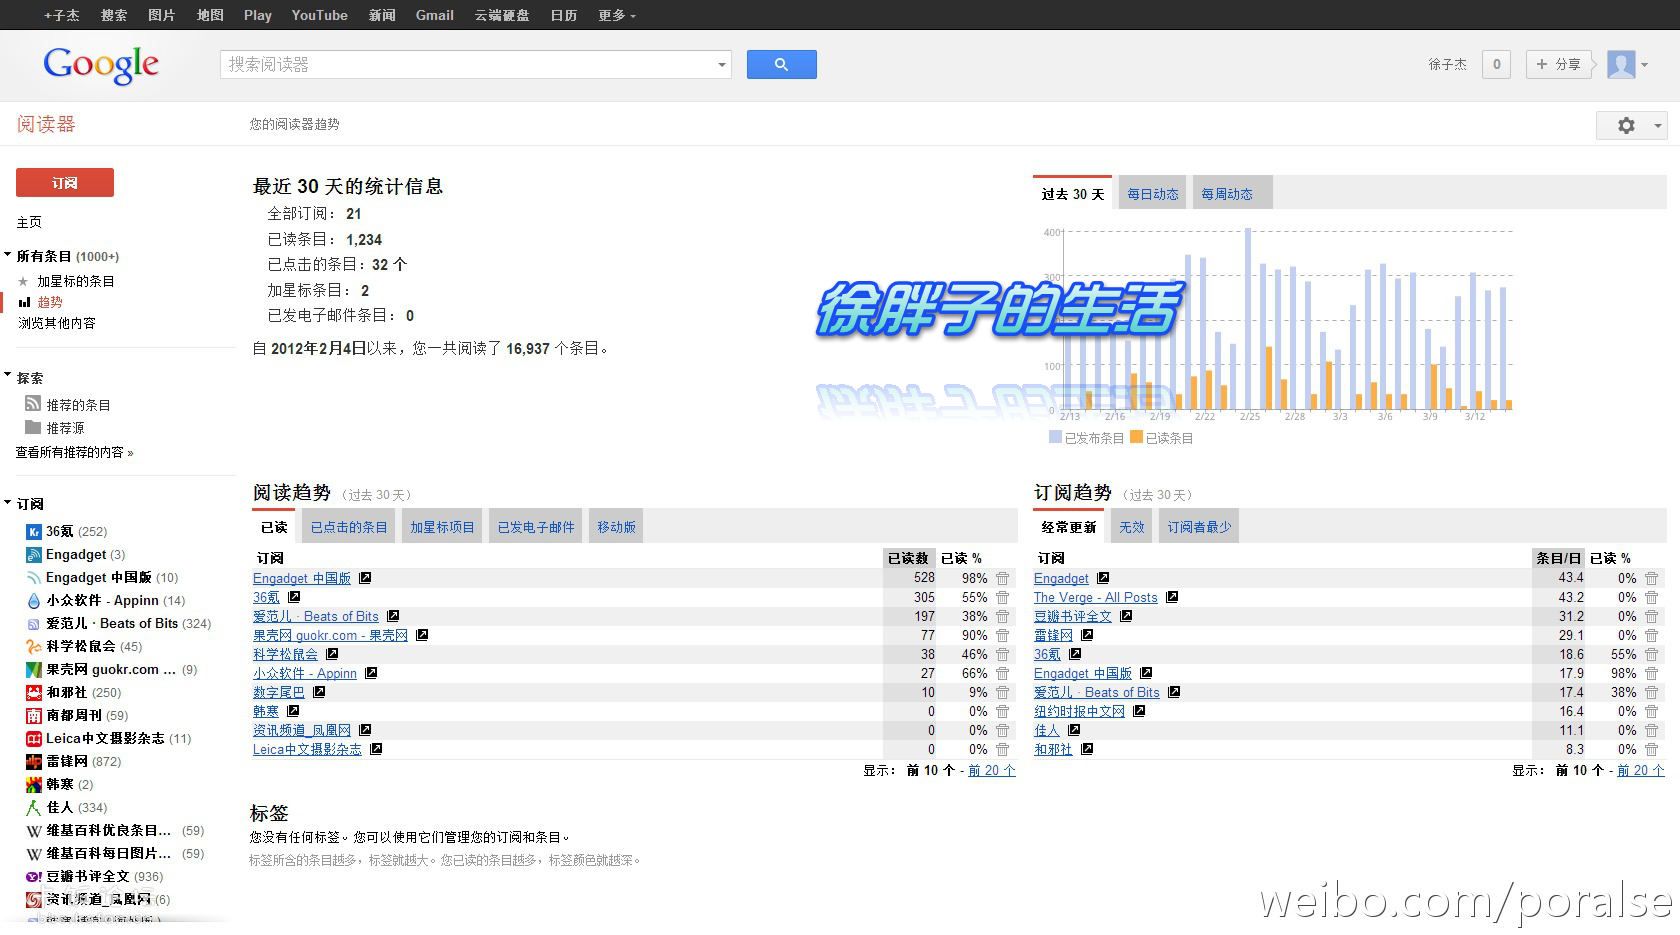1680x935 pixels.
Task: Click the blue search magnifier button
Action: (781, 64)
